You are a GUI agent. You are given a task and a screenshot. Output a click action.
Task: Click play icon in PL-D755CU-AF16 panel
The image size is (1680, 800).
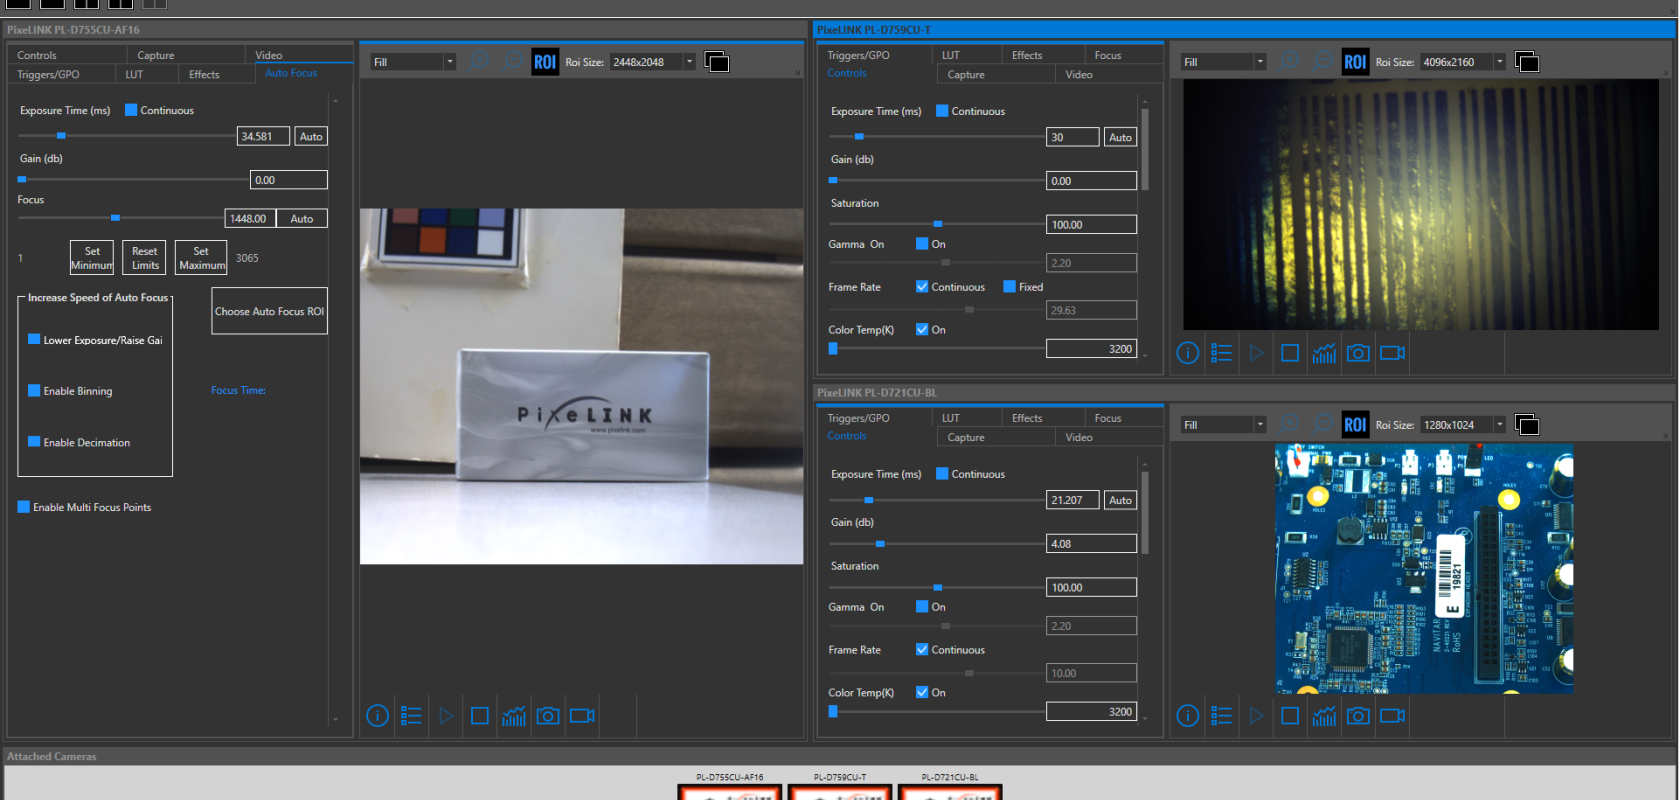tap(446, 716)
